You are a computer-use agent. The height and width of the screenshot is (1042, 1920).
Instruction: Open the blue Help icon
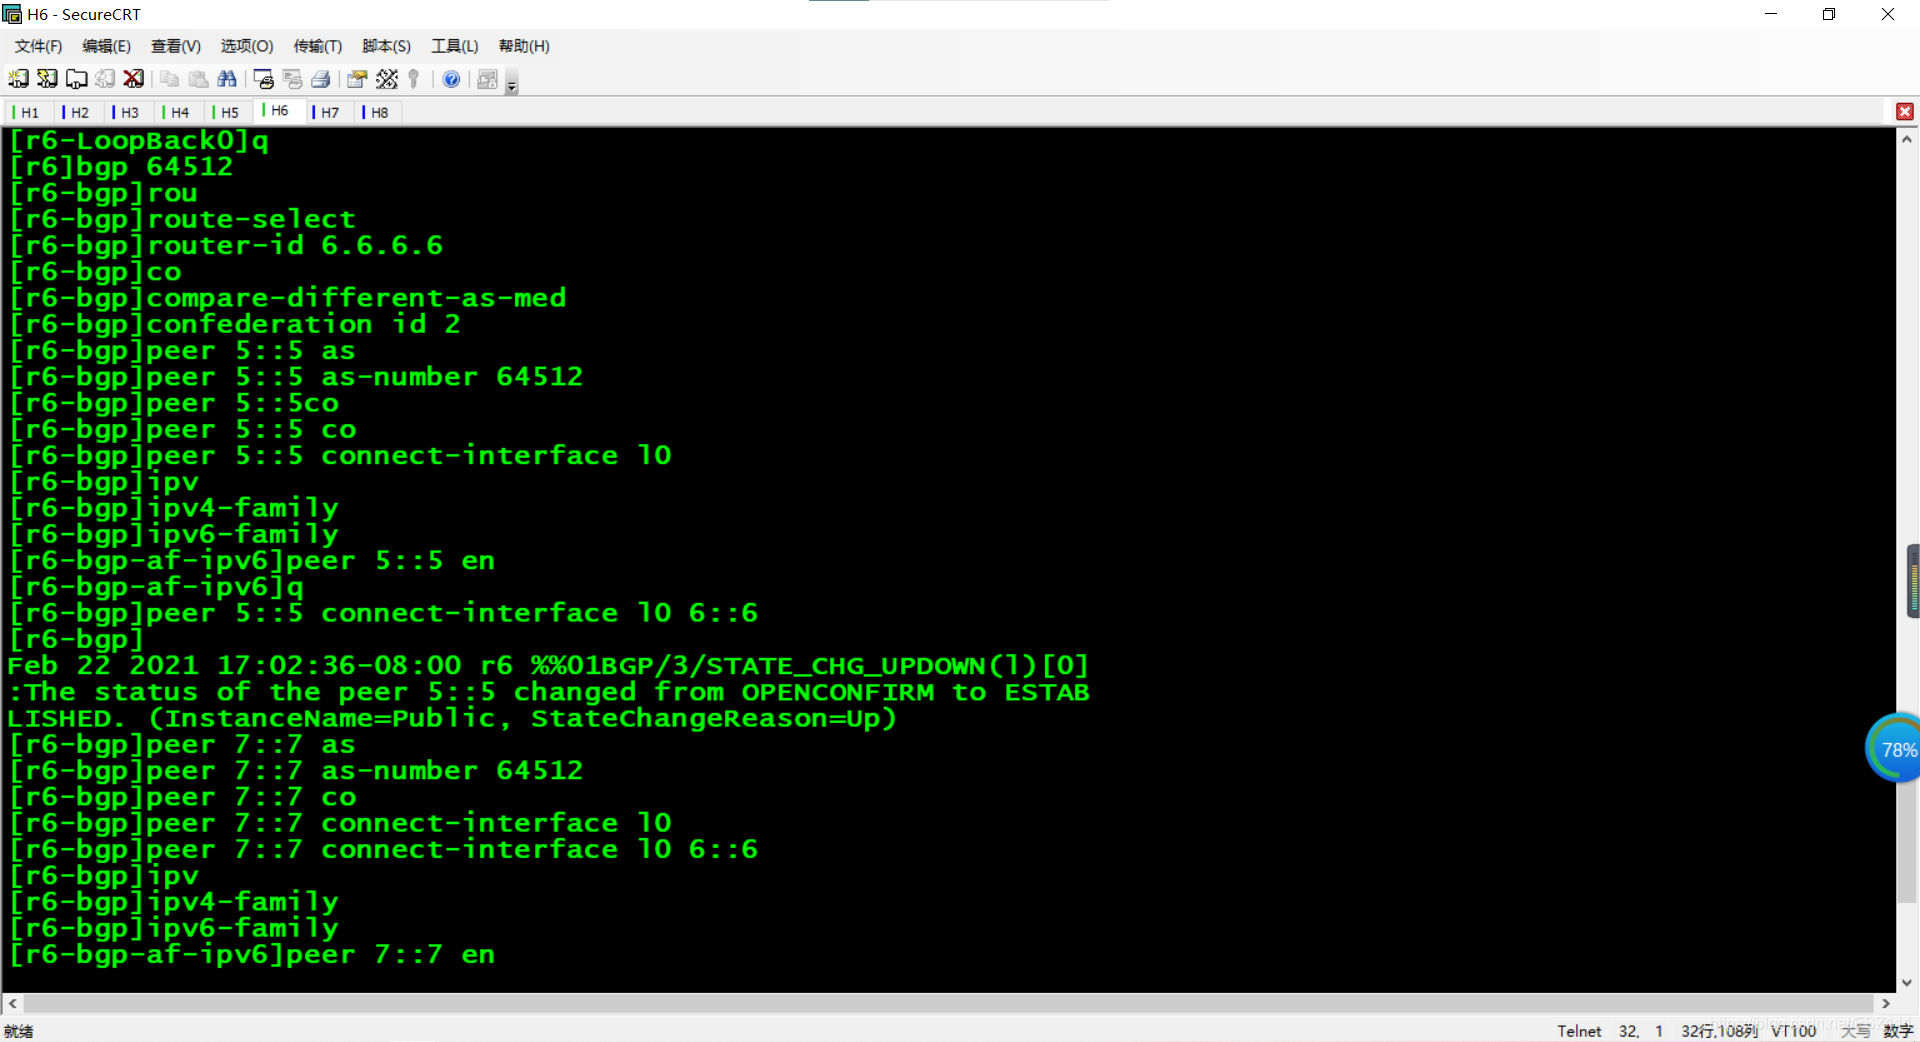452,79
